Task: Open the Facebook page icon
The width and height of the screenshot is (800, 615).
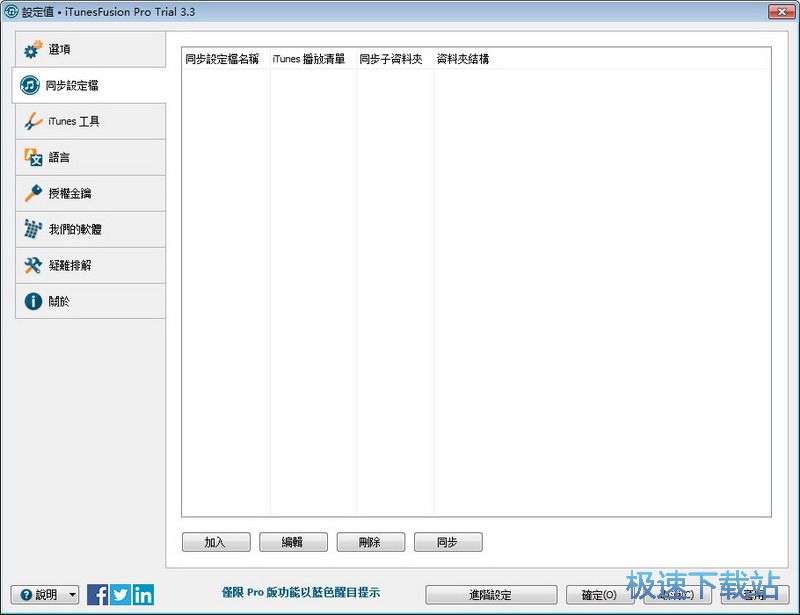Action: (x=97, y=594)
